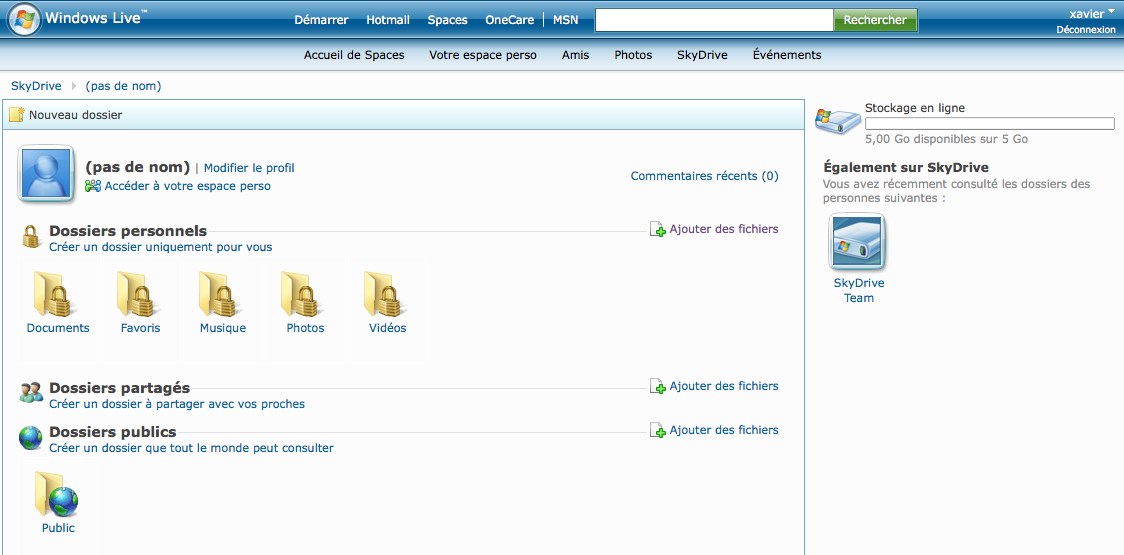1124x555 pixels.
Task: Click the Déconnexion link
Action: 1085,30
